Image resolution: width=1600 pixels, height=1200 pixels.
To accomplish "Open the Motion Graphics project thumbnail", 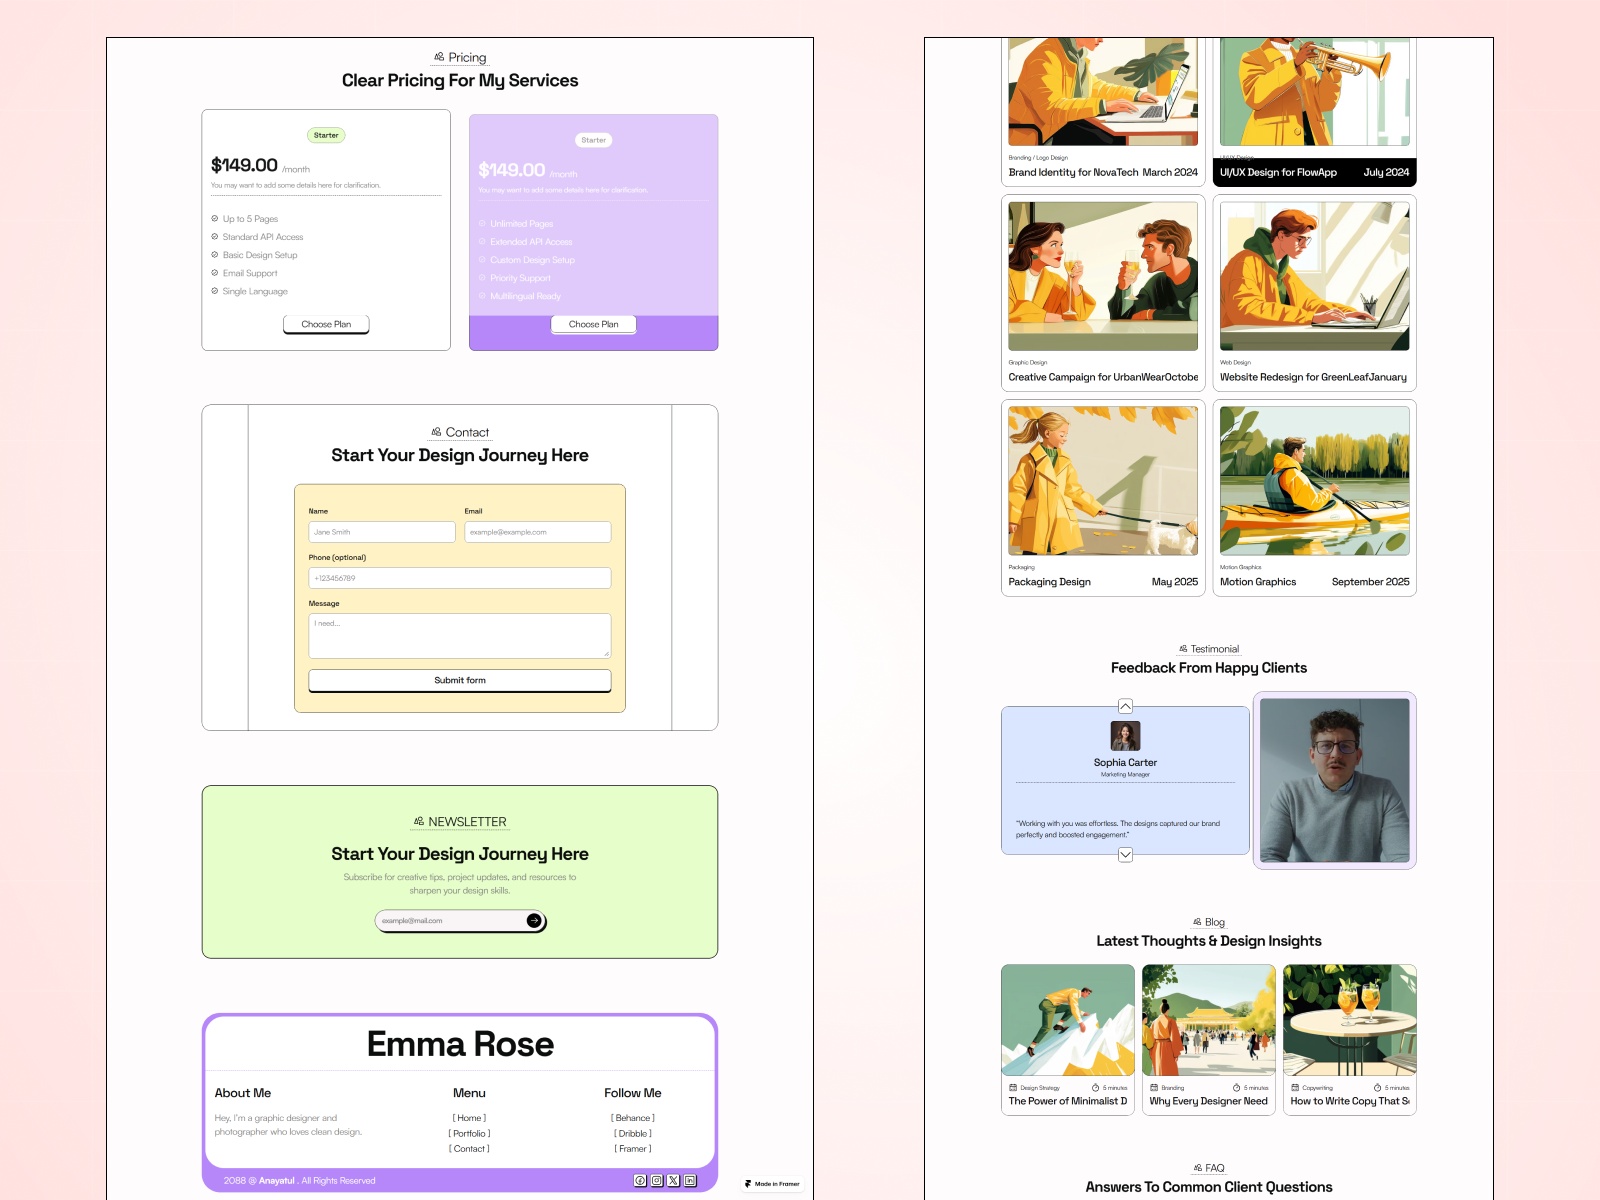I will coord(1313,482).
